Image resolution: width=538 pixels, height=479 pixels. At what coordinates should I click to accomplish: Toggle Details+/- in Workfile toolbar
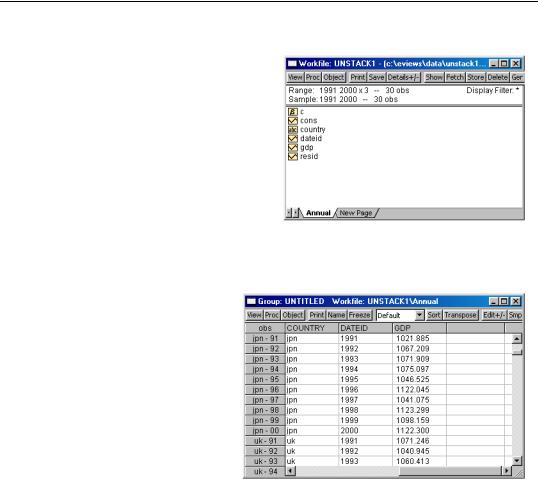coord(404,78)
